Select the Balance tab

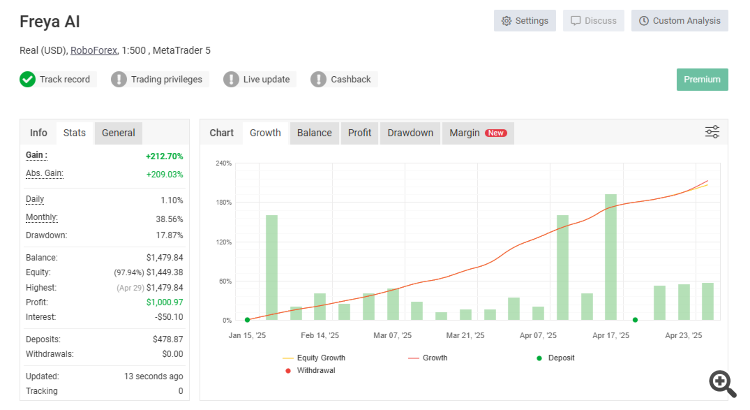click(314, 133)
